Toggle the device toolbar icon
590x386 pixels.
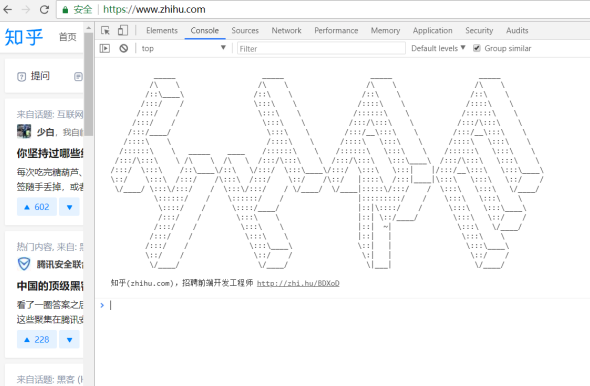(x=123, y=30)
